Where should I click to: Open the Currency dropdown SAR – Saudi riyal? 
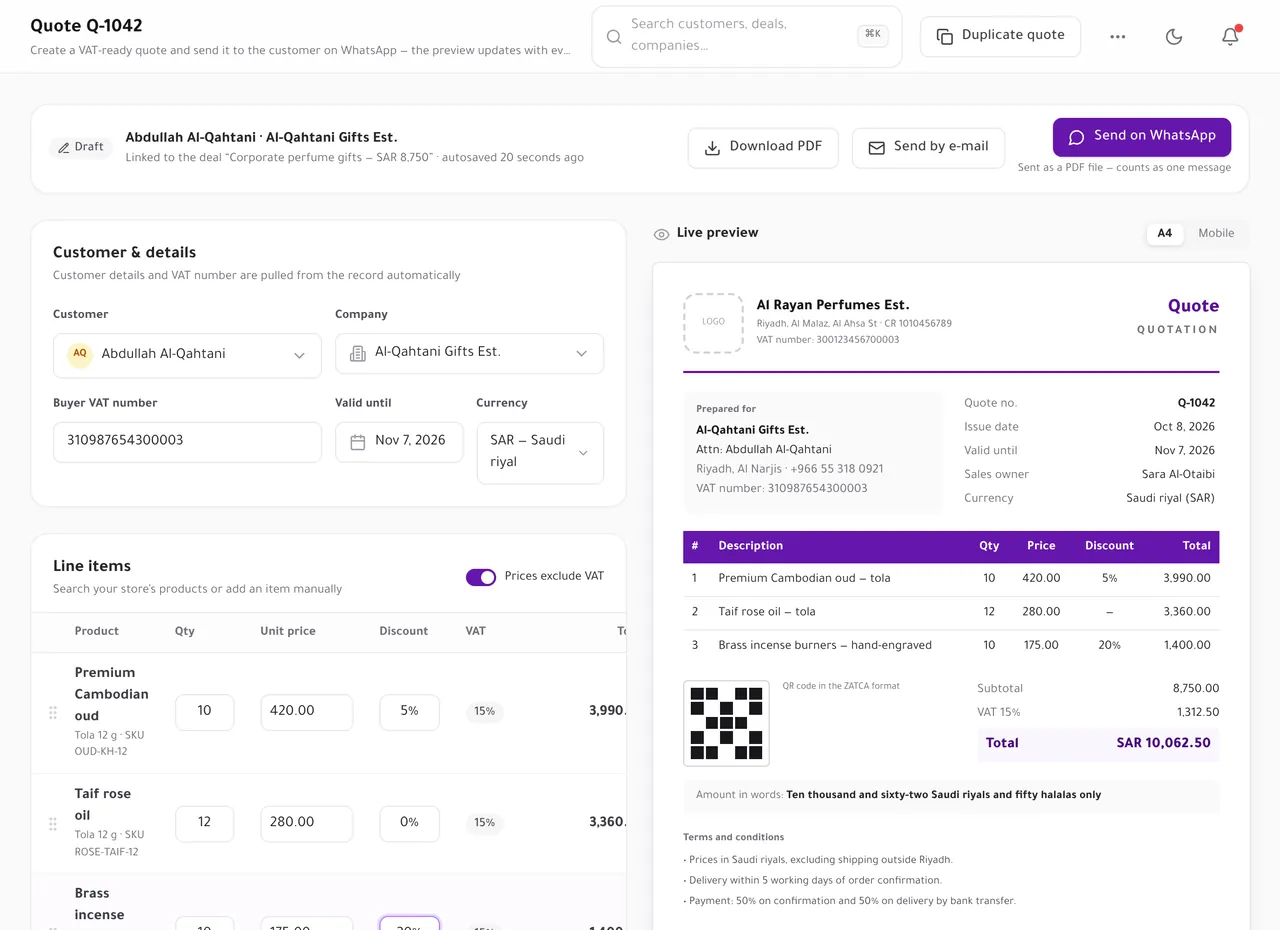point(540,452)
